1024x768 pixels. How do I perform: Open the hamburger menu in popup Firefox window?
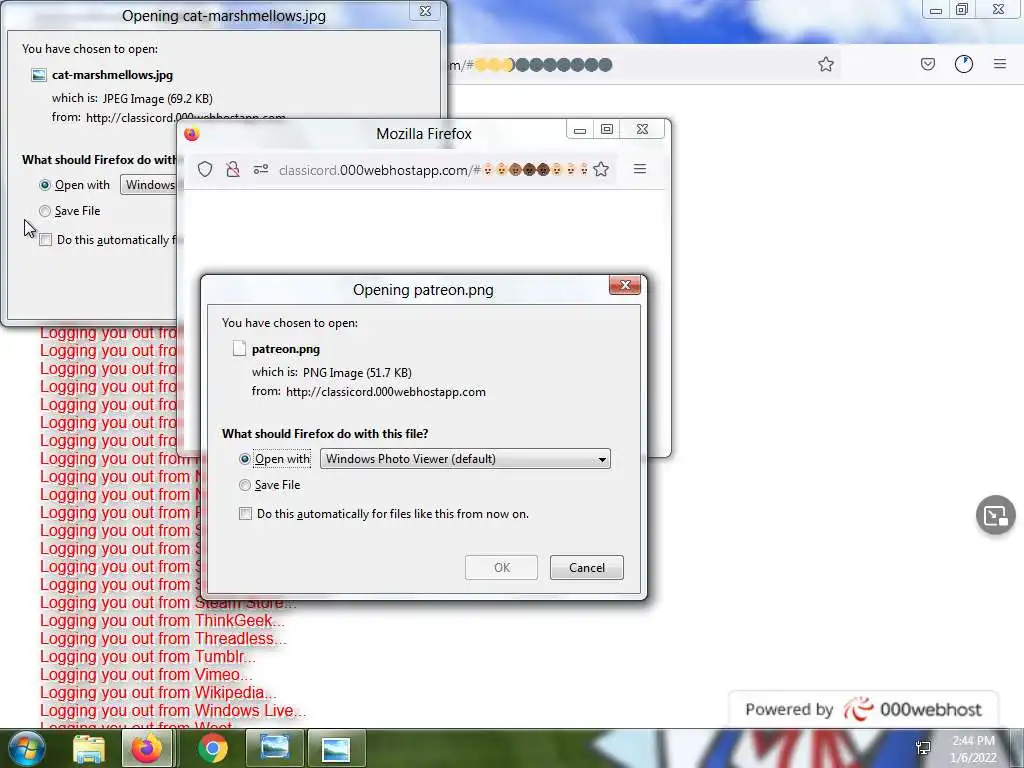tap(640, 169)
